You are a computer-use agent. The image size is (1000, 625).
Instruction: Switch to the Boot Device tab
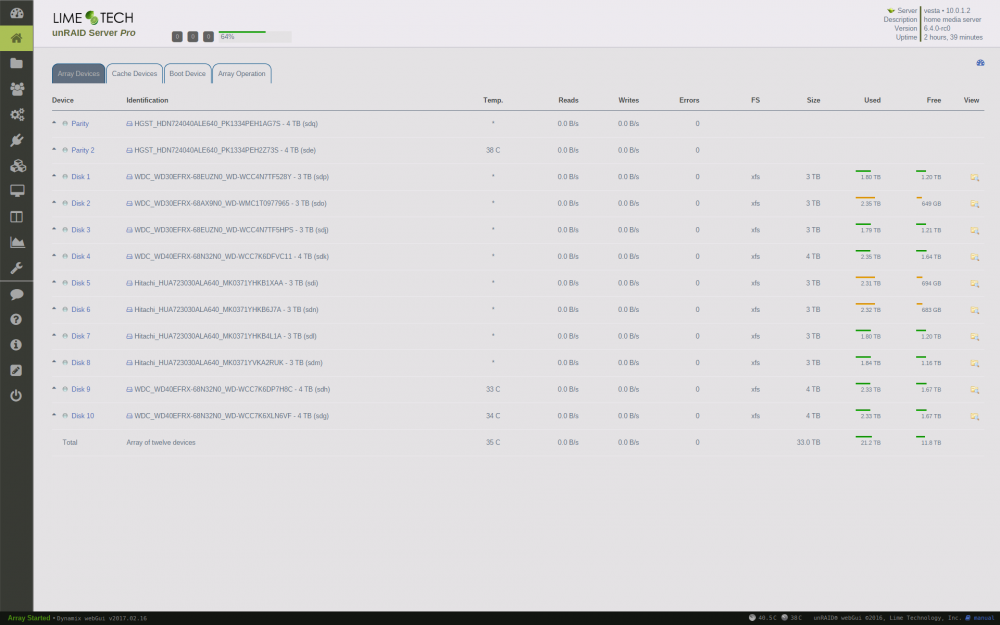(x=188, y=73)
